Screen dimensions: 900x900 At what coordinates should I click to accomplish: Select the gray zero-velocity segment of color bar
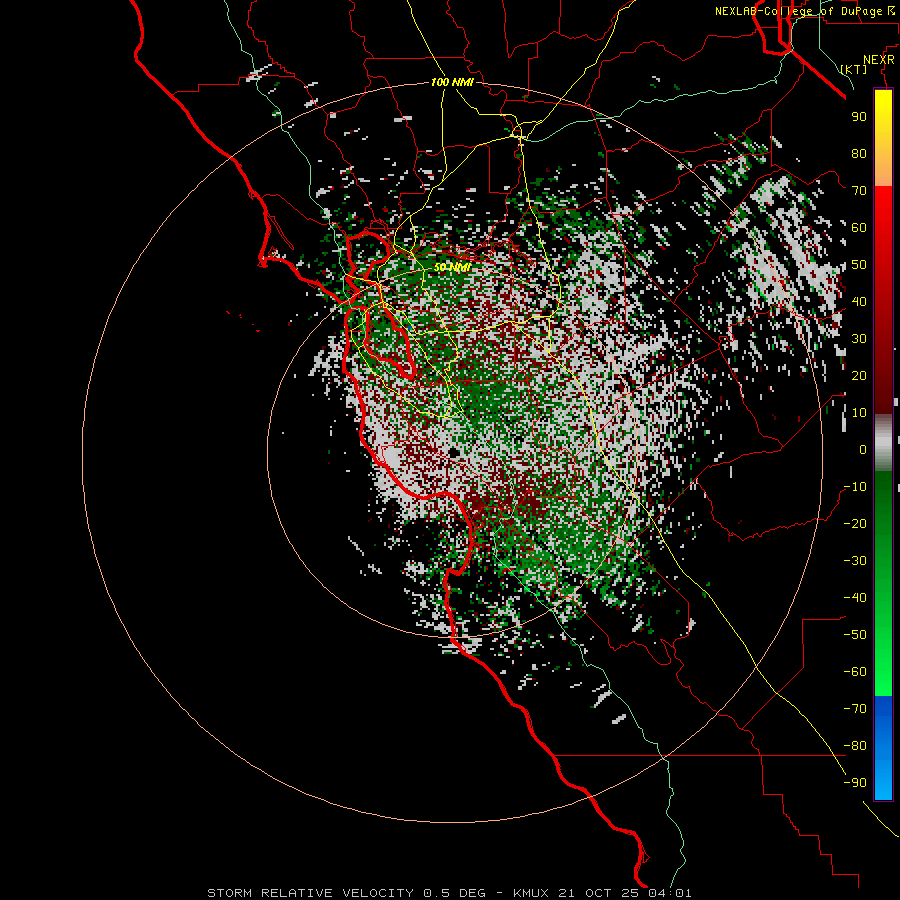click(883, 443)
